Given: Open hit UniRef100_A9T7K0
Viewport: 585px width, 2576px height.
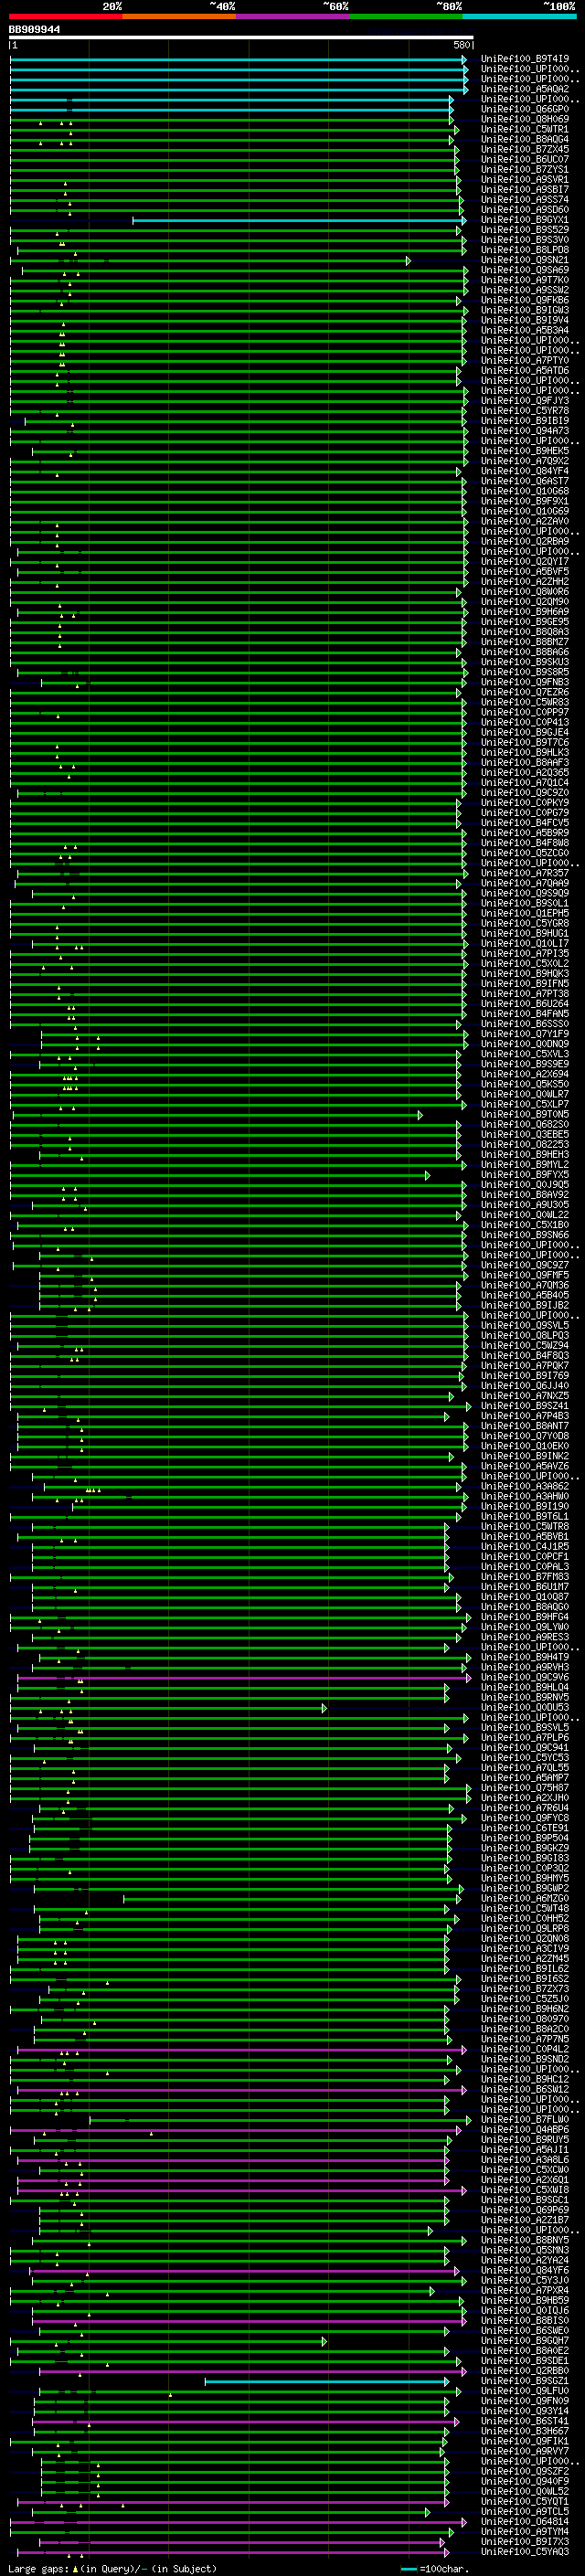Looking at the screenshot, I should [x=525, y=280].
